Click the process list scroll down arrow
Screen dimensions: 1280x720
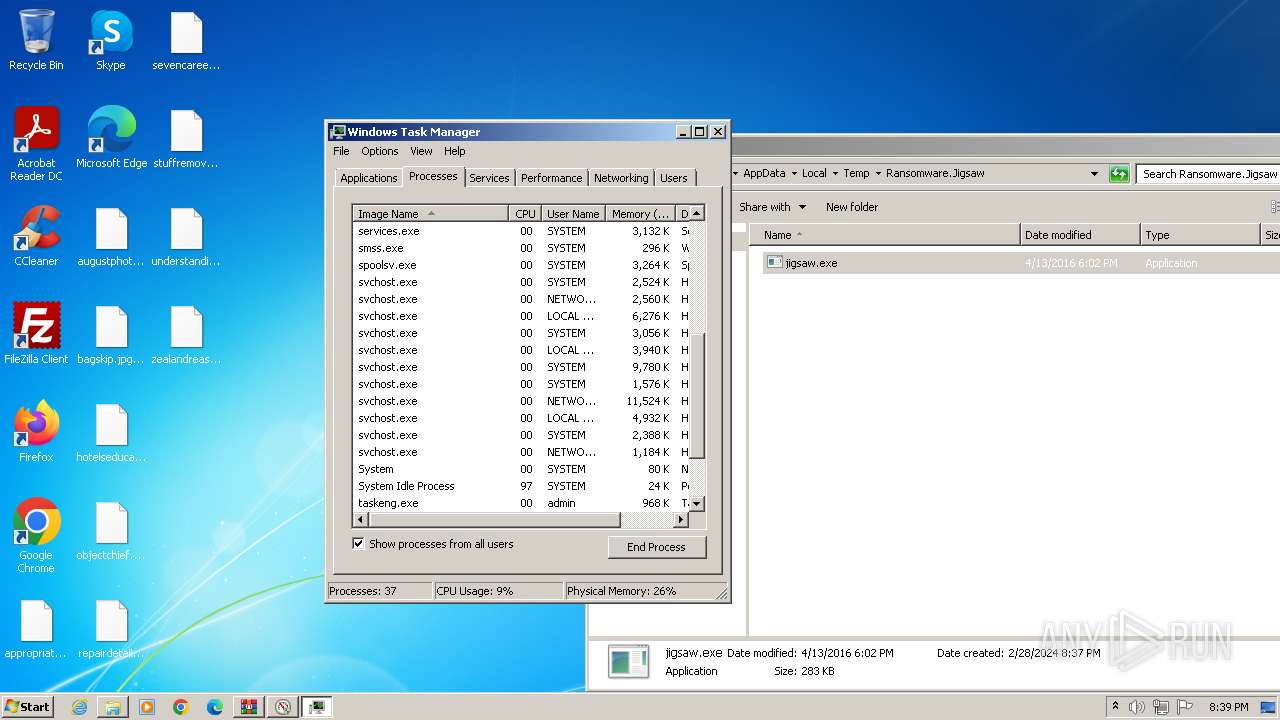tap(697, 504)
